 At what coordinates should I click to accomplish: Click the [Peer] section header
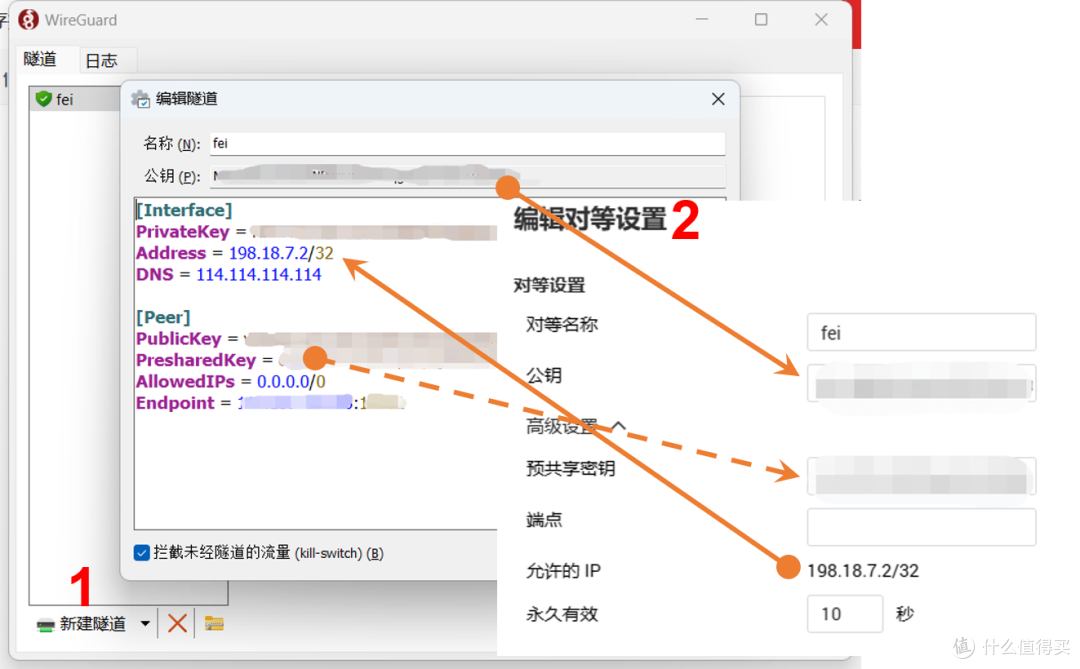163,317
